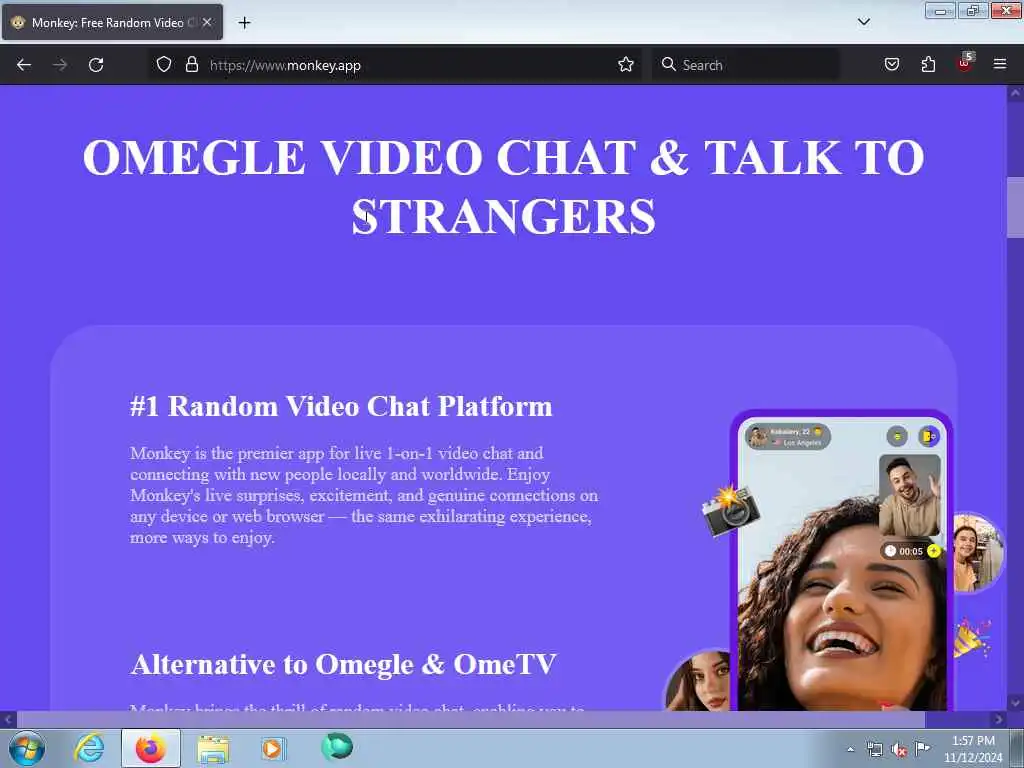This screenshot has width=1024, height=768.
Task: Show hidden tray icons arrow
Action: [850, 749]
